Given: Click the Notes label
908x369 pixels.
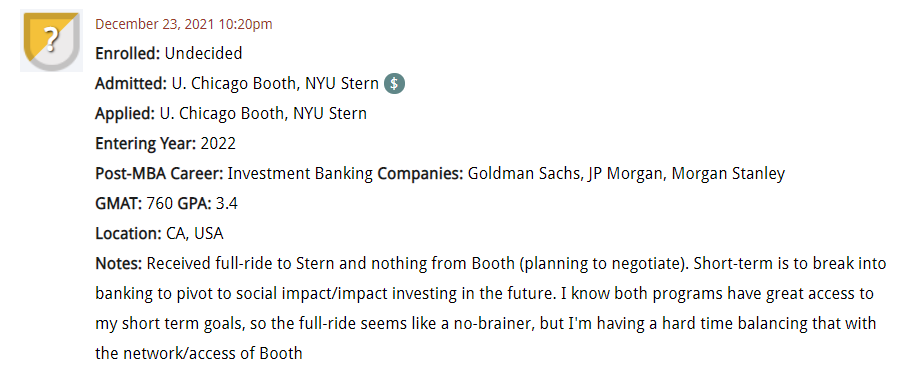Looking at the screenshot, I should [119, 264].
